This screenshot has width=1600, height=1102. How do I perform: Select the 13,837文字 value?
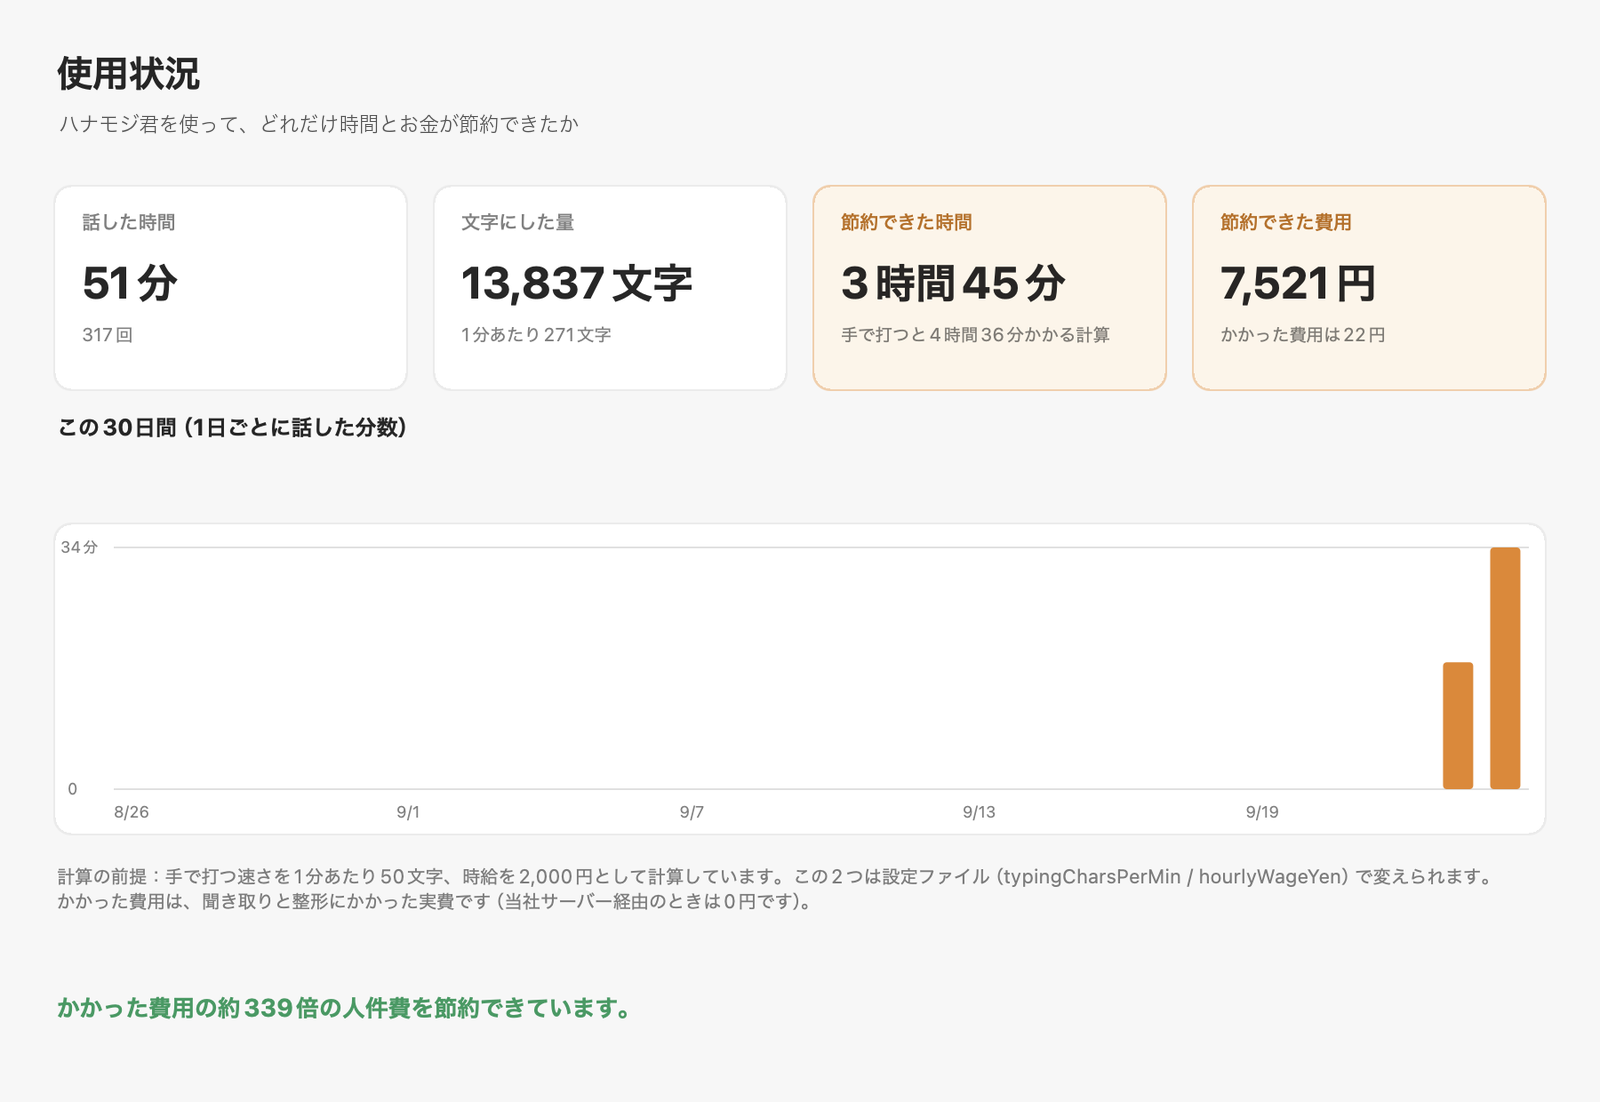577,283
